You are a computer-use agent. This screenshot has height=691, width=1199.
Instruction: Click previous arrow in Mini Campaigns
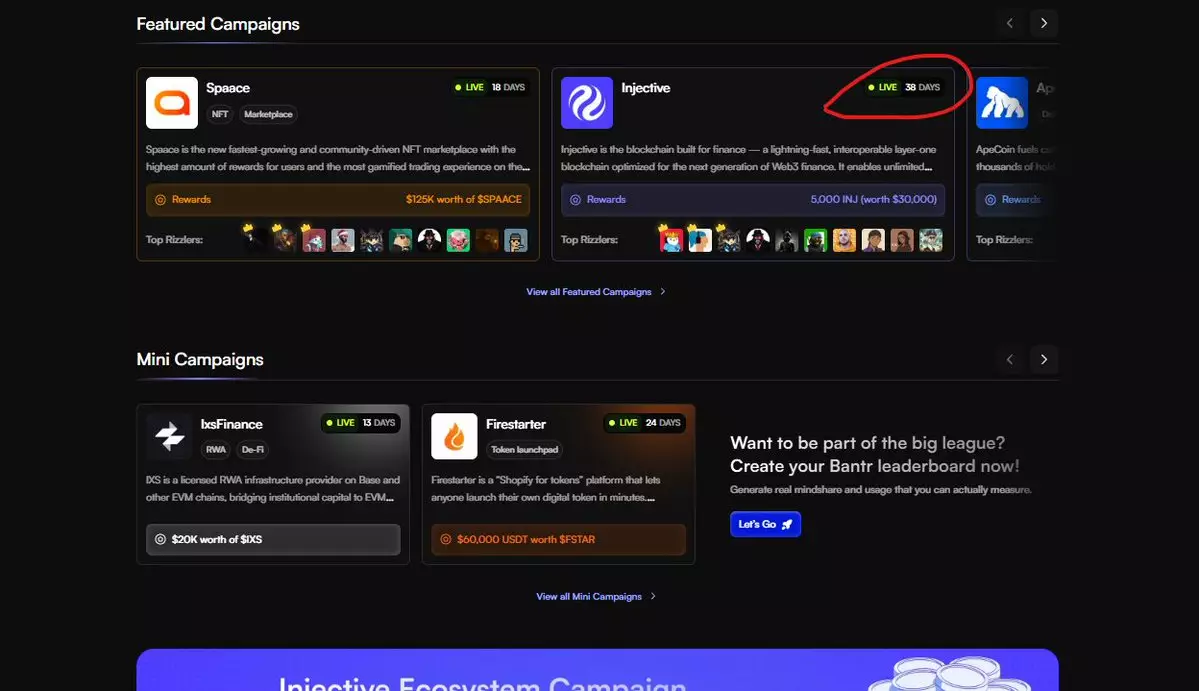1010,359
